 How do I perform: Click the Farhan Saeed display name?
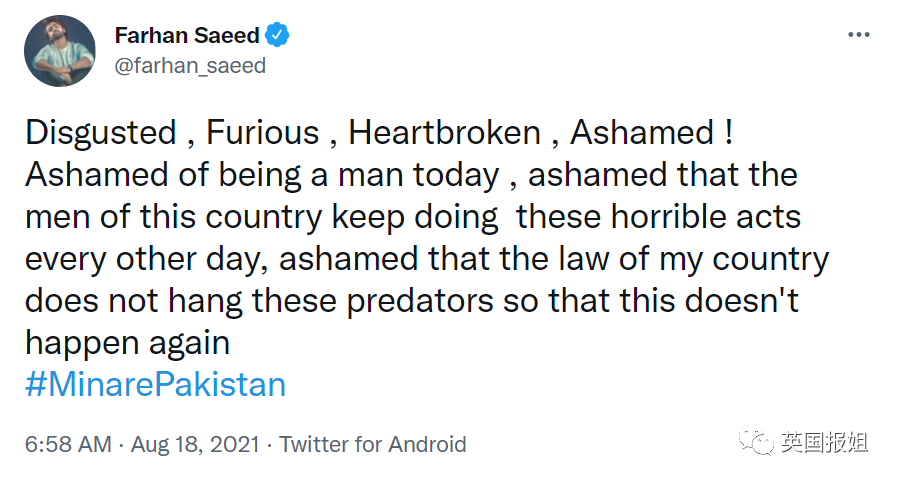point(187,36)
